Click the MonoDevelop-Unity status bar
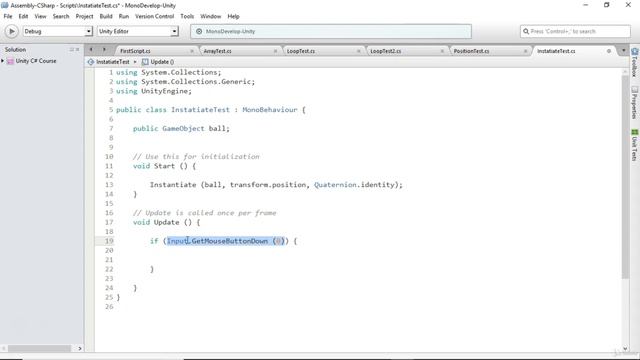 pyautogui.click(x=331, y=31)
